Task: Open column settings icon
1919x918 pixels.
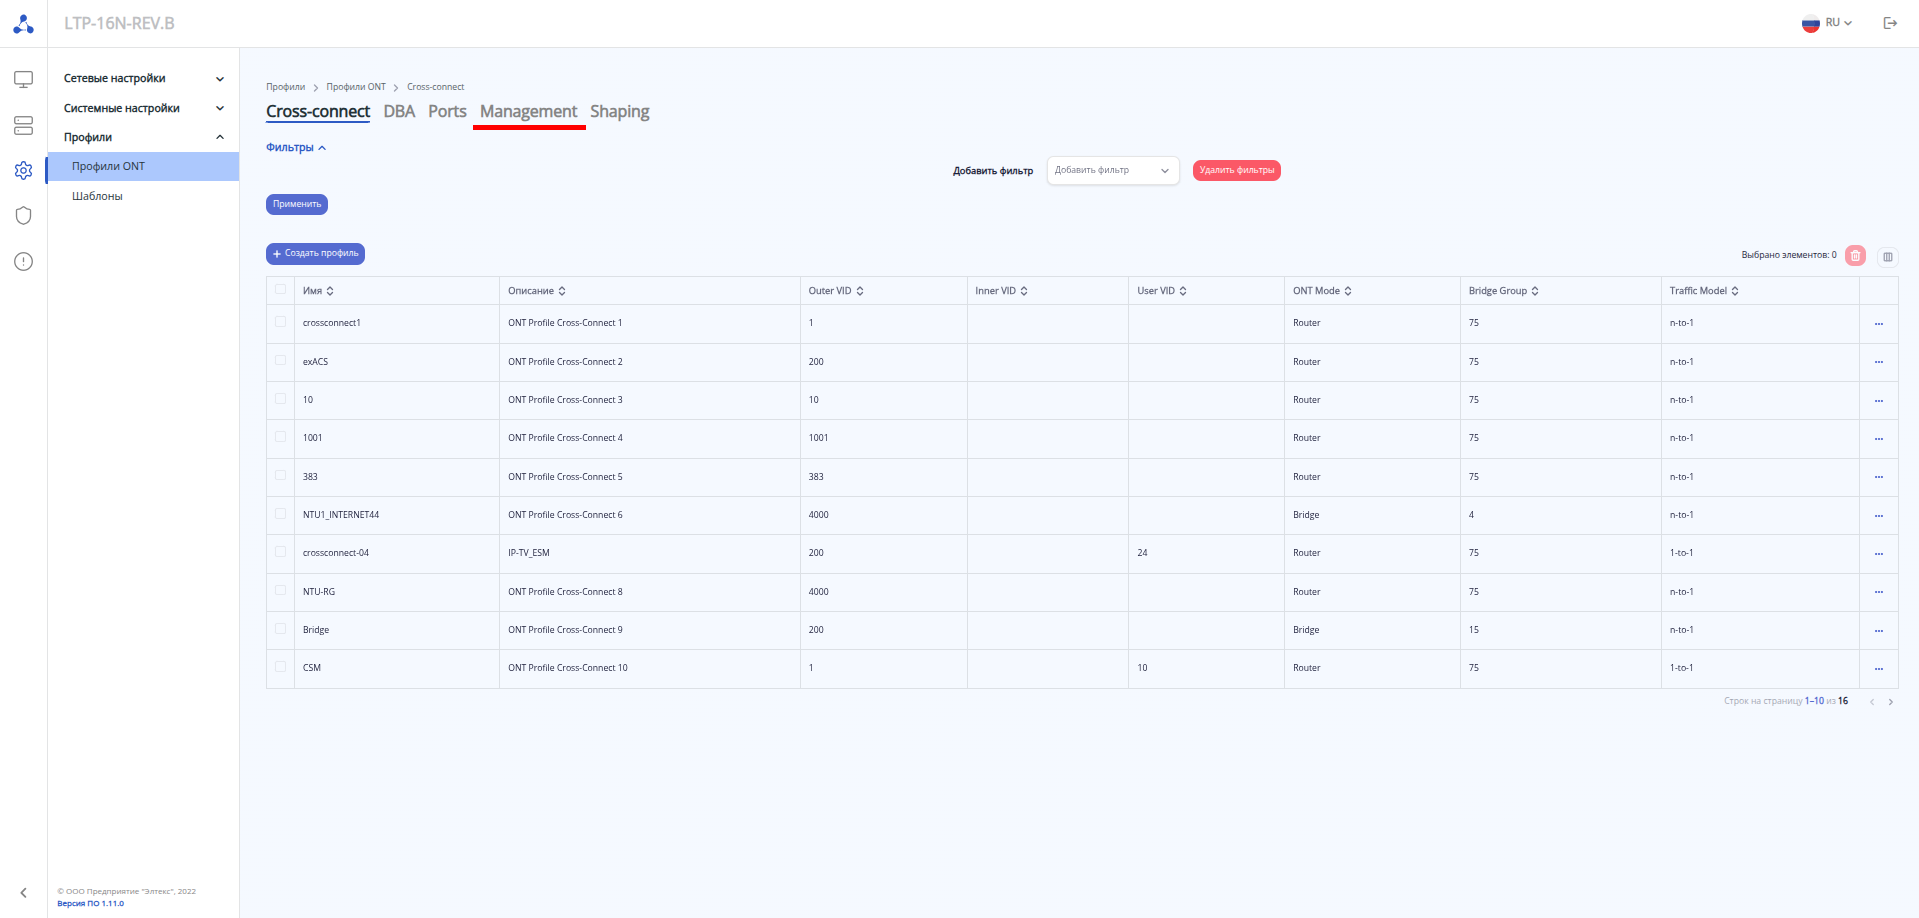Action: 1888,257
